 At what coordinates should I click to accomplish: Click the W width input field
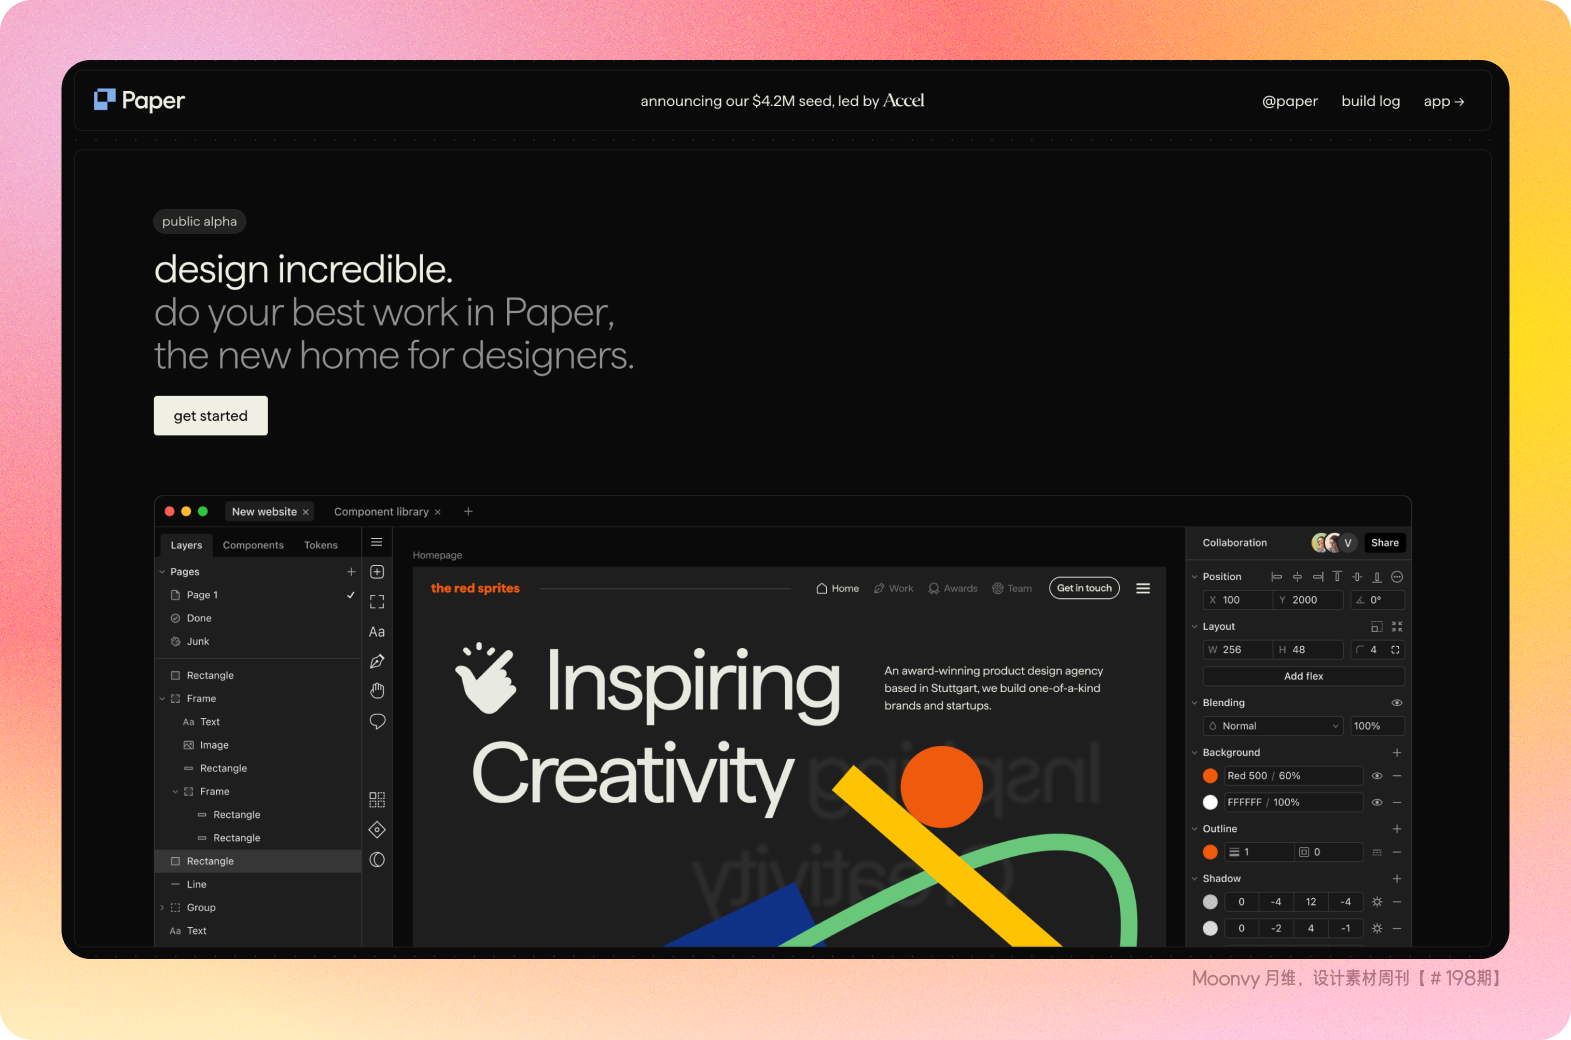(1241, 650)
